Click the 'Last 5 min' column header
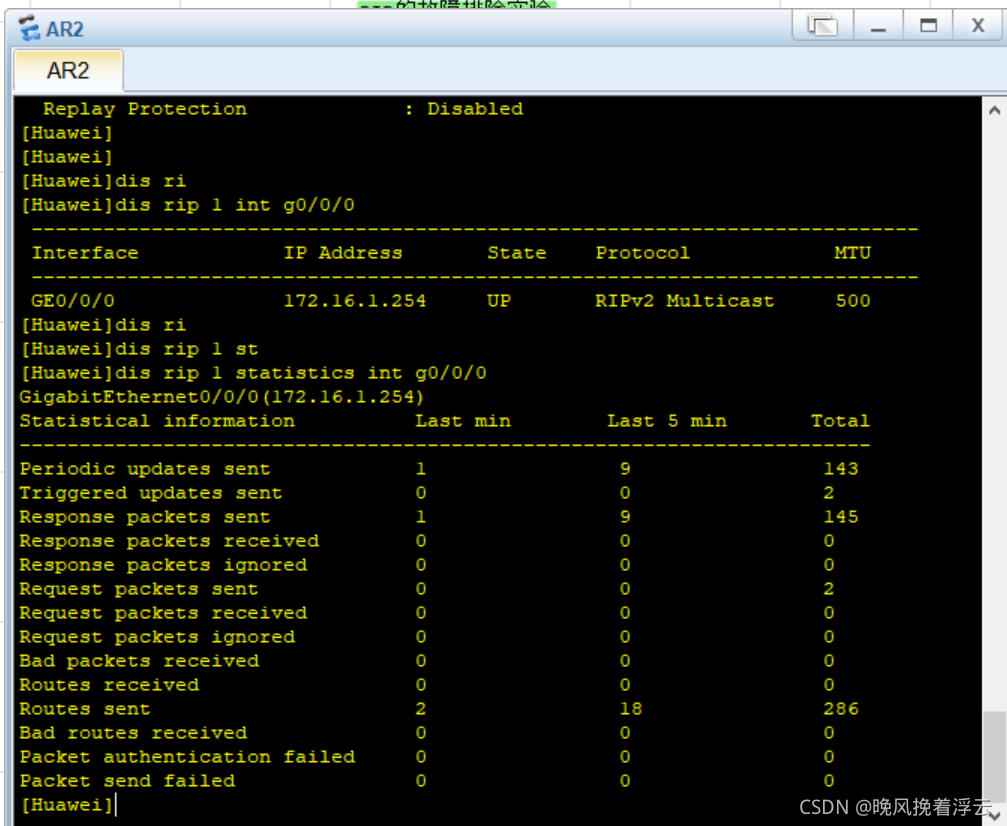Image resolution: width=1007 pixels, height=826 pixels. coord(667,421)
